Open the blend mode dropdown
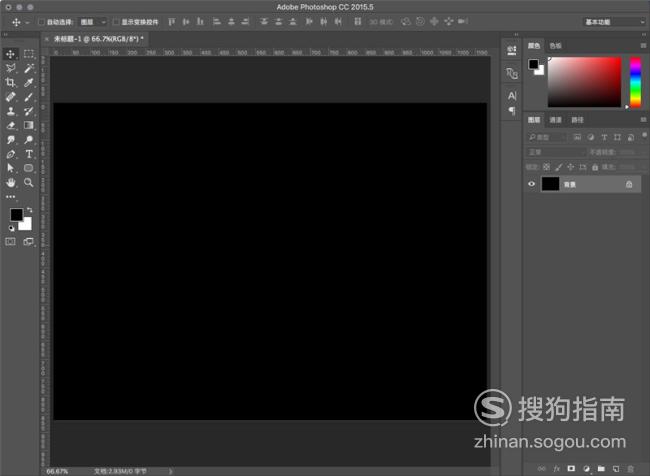The image size is (650, 476). [x=556, y=152]
